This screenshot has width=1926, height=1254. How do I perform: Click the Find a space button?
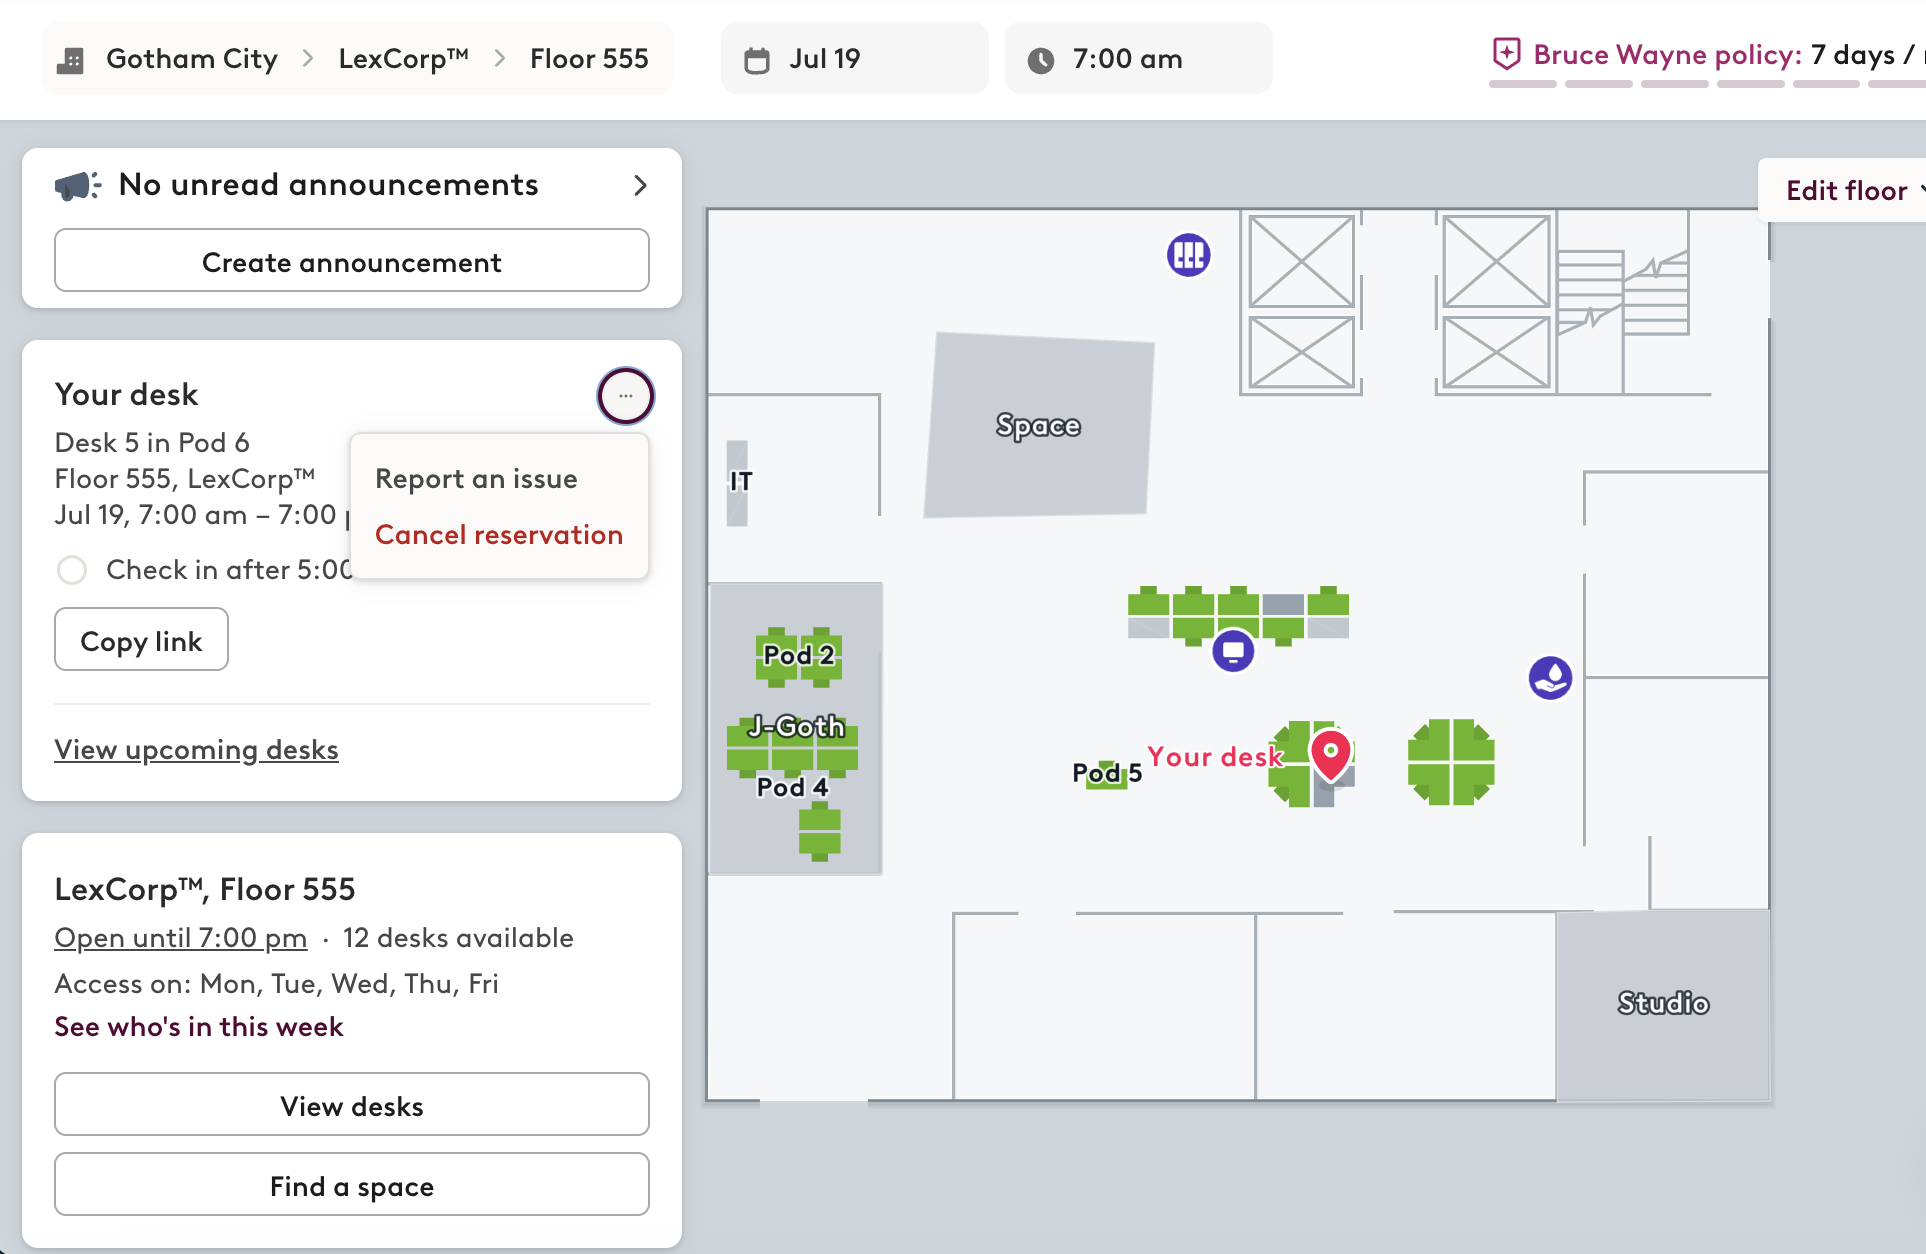[352, 1185]
